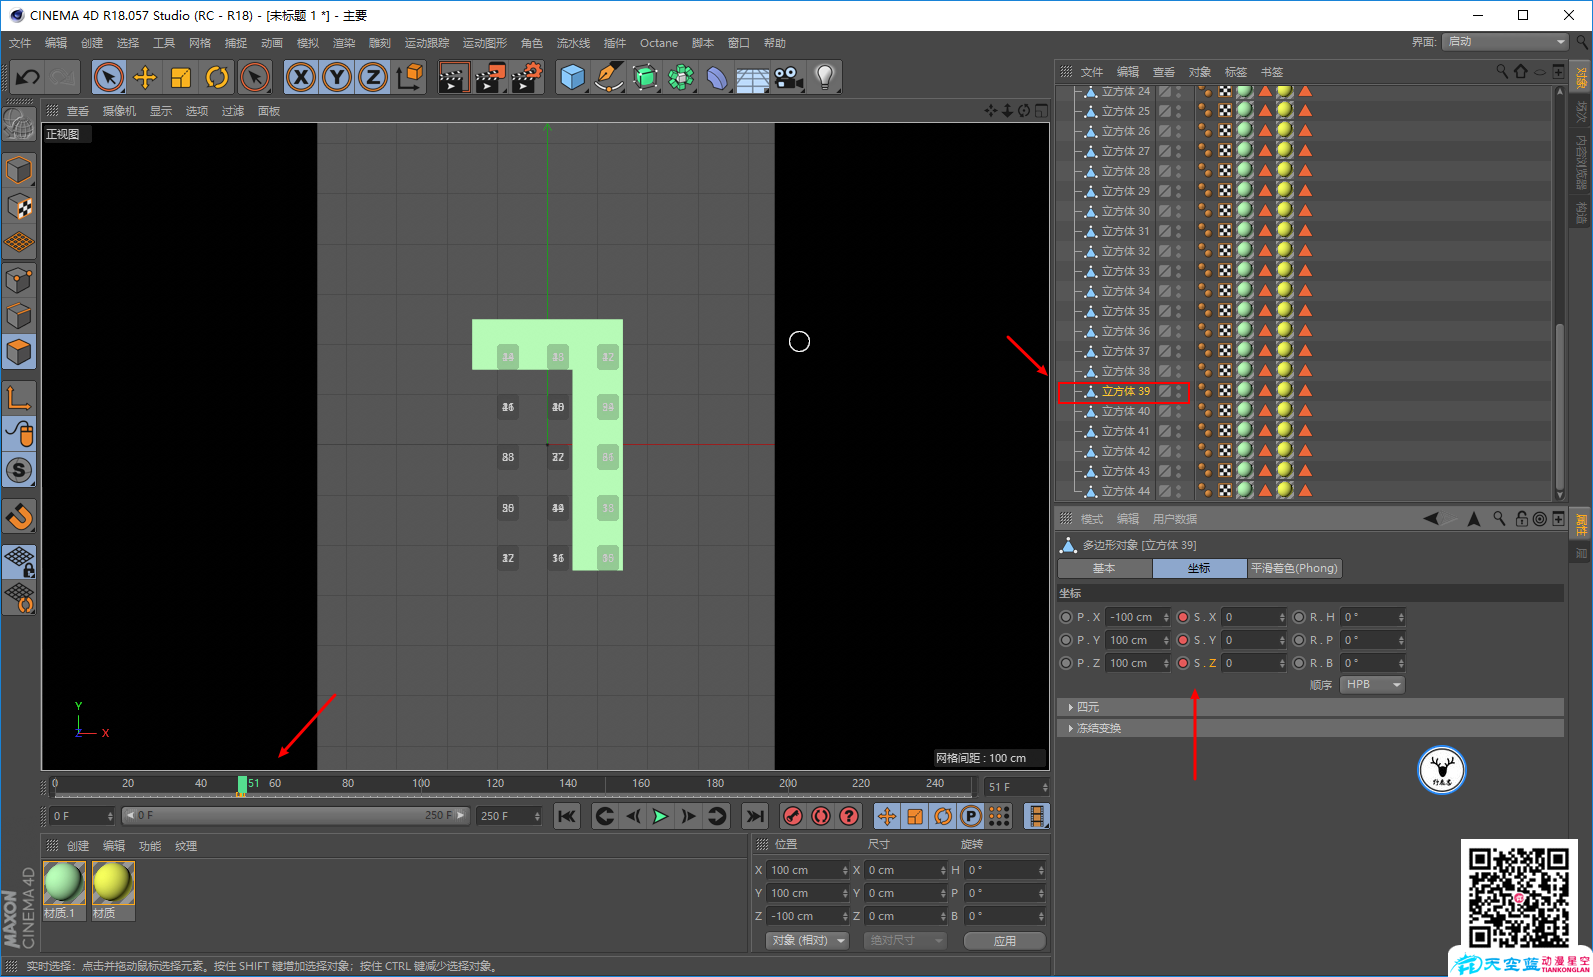
Task: Toggle the X axis lock
Action: click(301, 77)
